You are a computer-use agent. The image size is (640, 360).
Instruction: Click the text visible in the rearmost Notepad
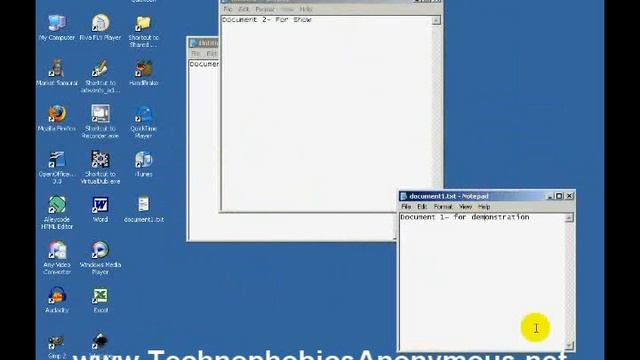(204, 64)
